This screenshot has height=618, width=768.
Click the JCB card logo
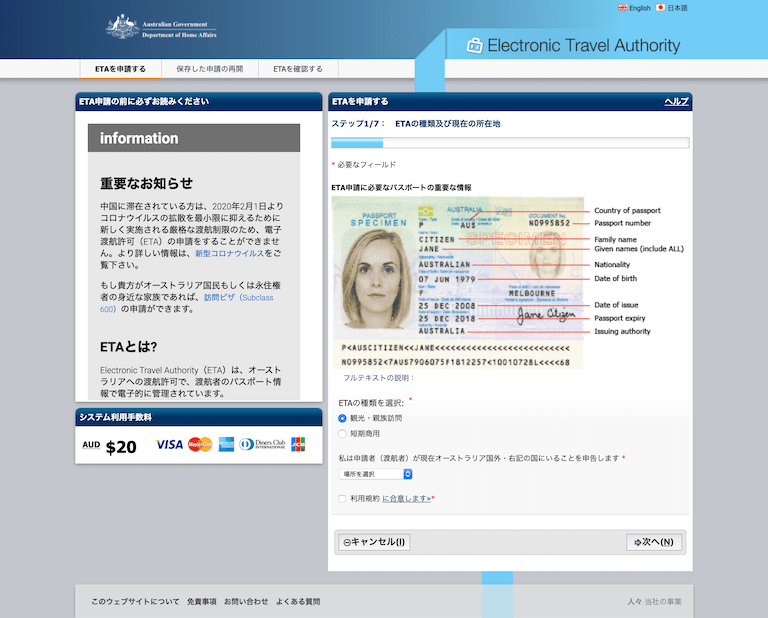click(x=298, y=444)
